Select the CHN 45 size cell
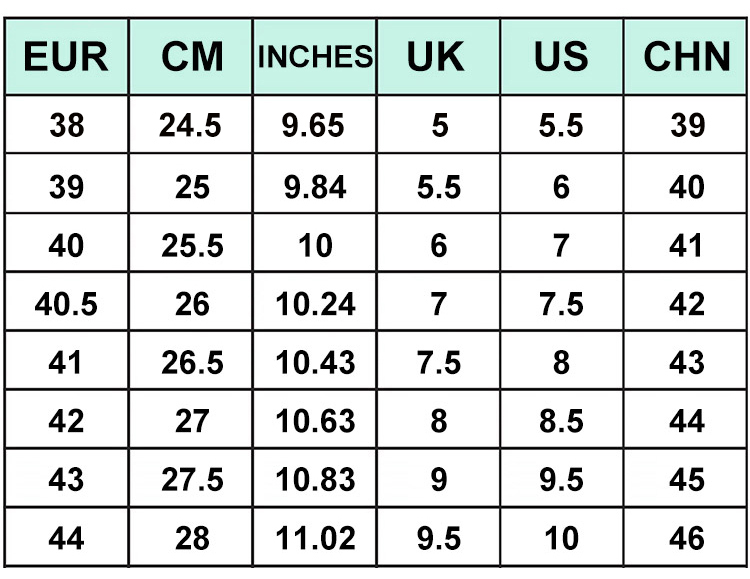 [687, 480]
